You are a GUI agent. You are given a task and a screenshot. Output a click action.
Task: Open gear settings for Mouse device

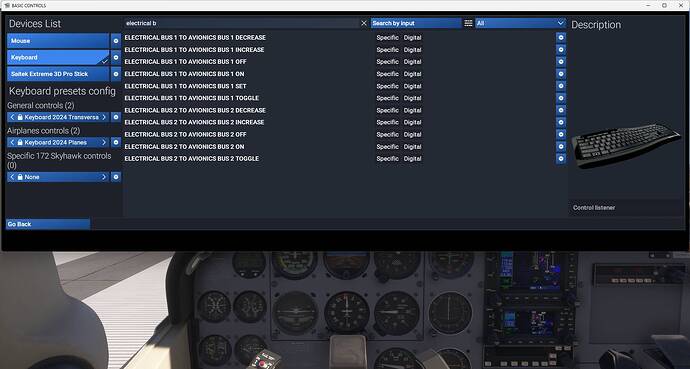tap(116, 41)
